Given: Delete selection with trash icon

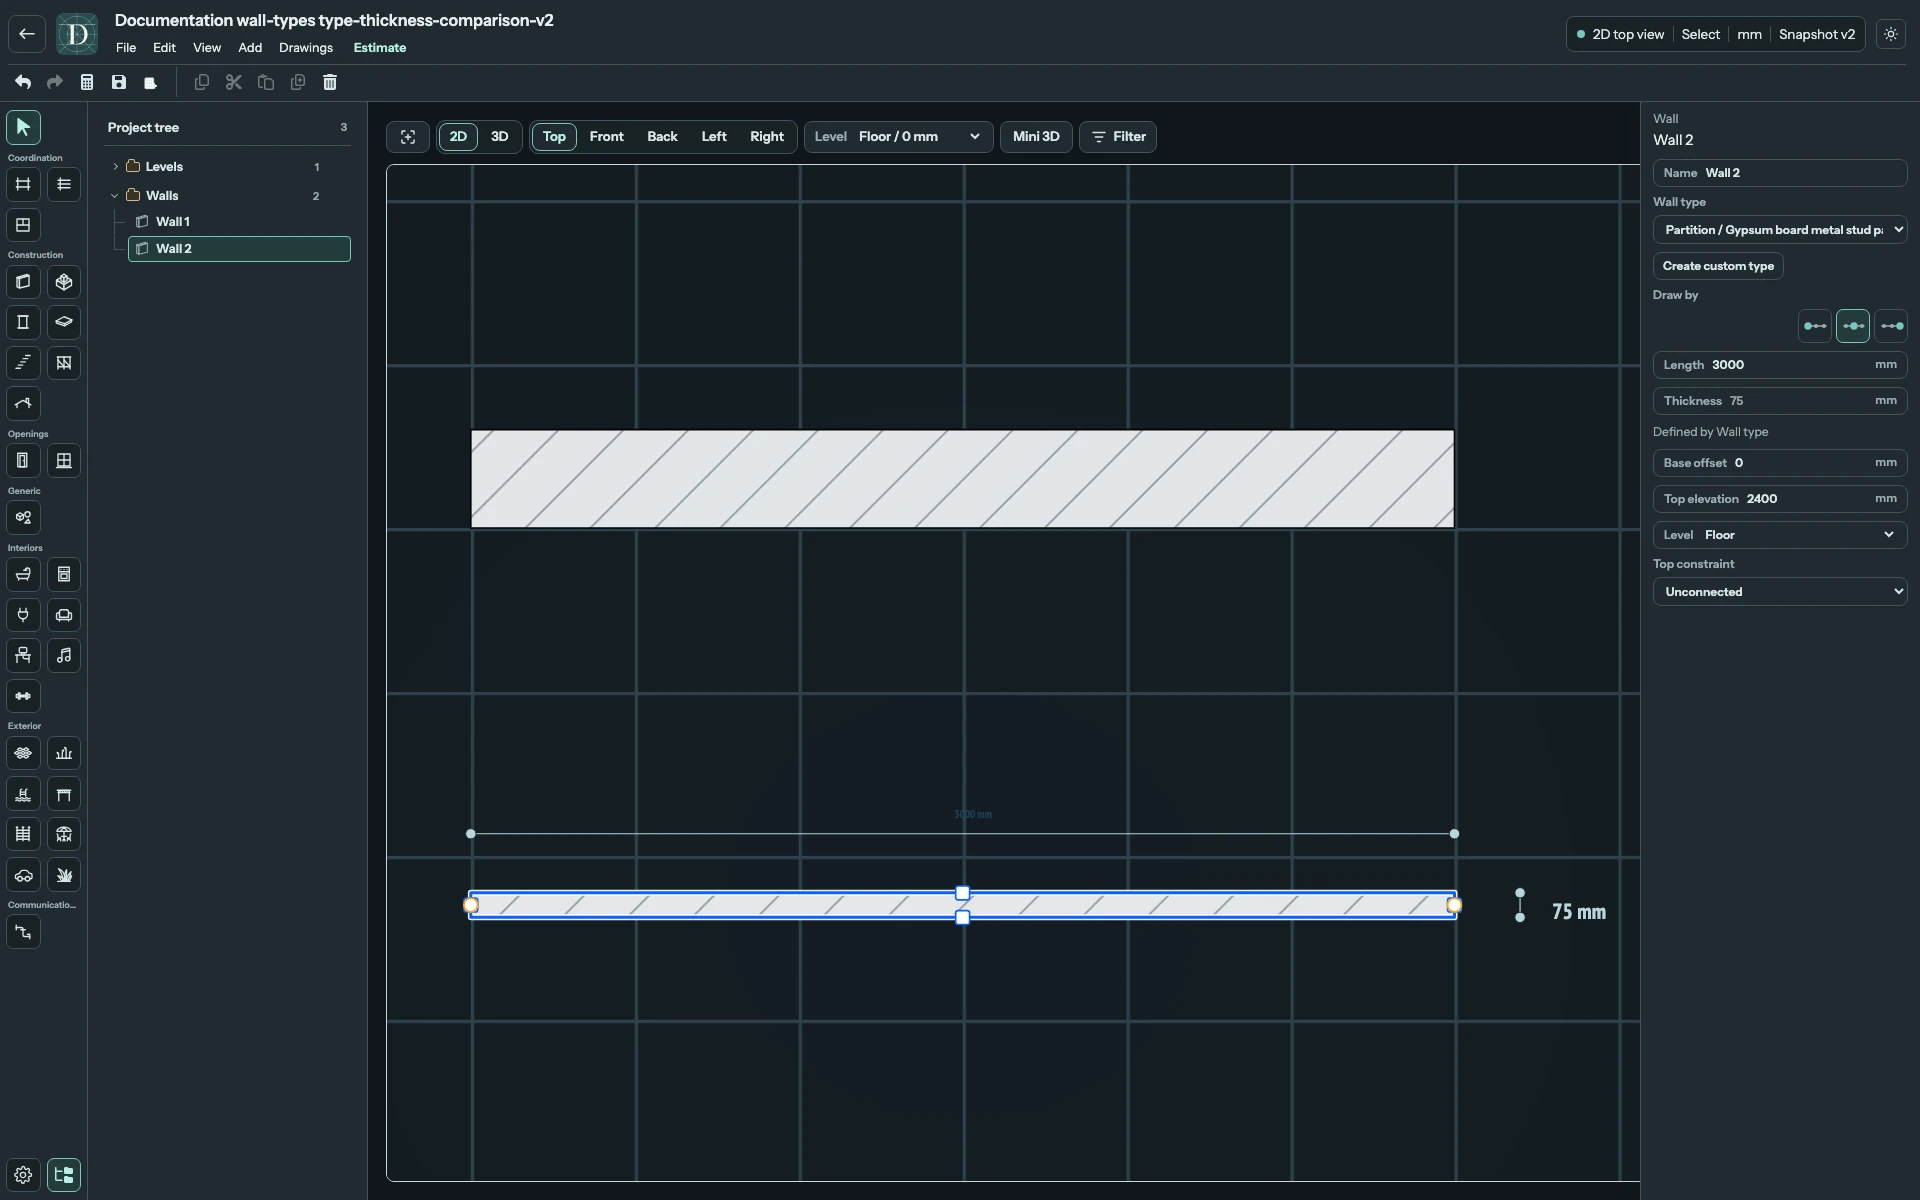Looking at the screenshot, I should (330, 82).
